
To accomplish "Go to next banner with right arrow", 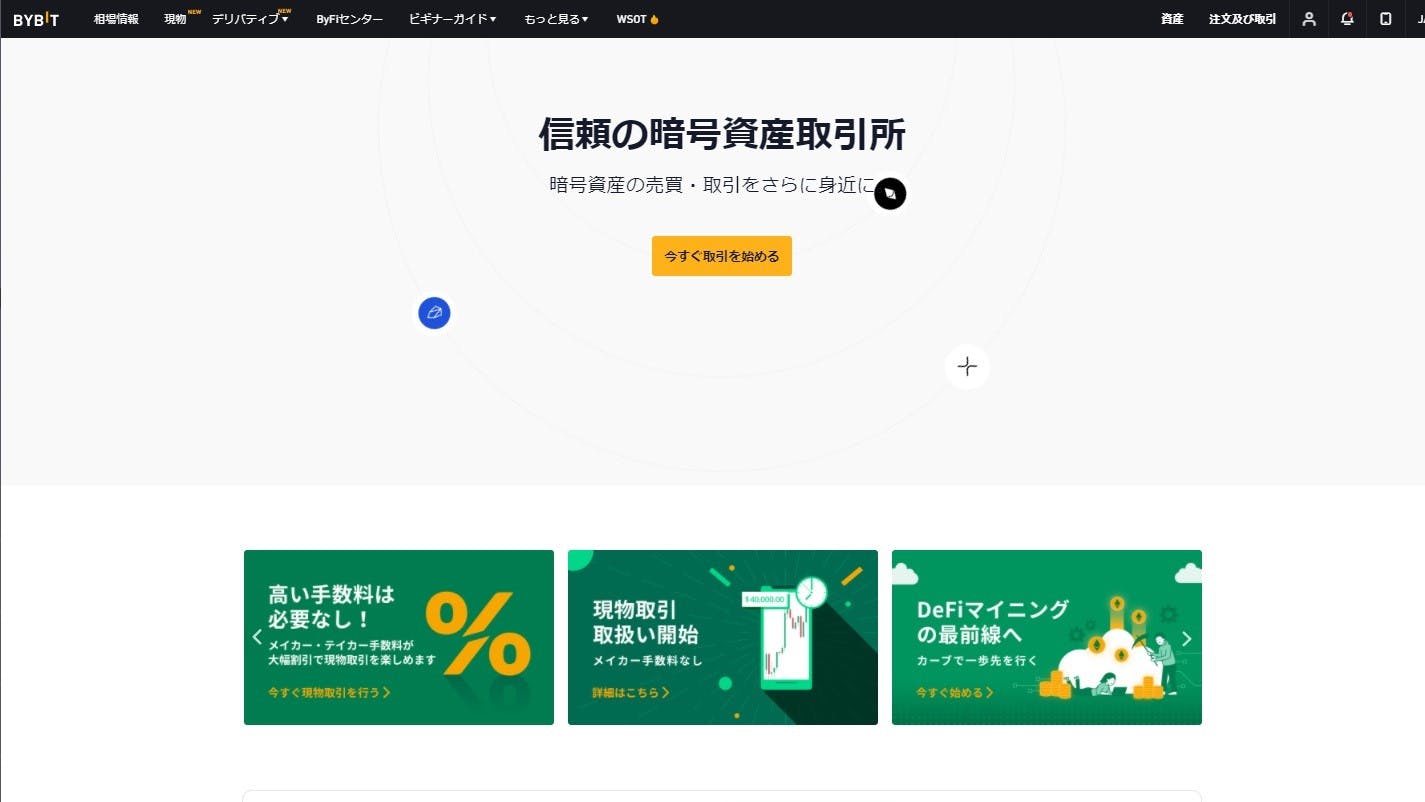I will point(1187,639).
